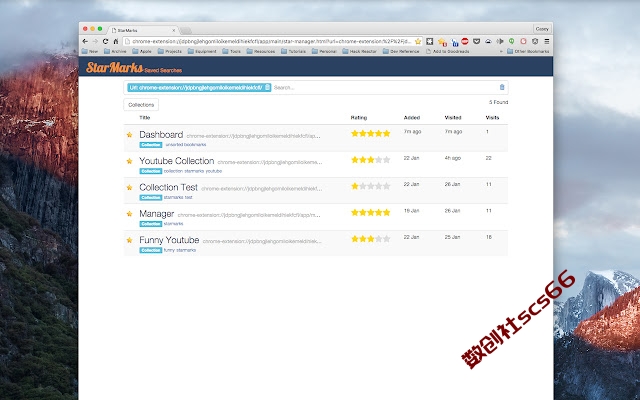Select the StarMarks browser tab
This screenshot has width=640, height=400.
143,30
